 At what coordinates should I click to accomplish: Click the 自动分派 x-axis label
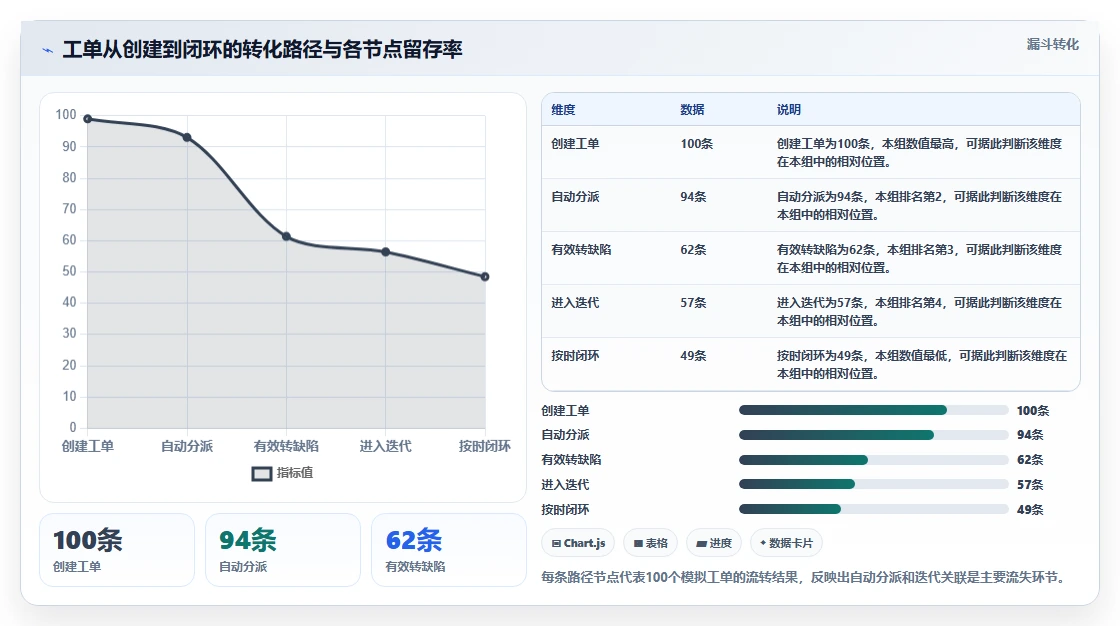(187, 446)
